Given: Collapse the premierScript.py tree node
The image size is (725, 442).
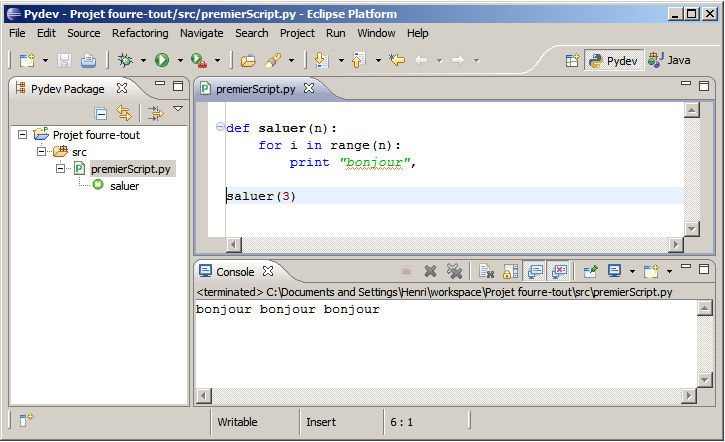Looking at the screenshot, I should pos(61,169).
